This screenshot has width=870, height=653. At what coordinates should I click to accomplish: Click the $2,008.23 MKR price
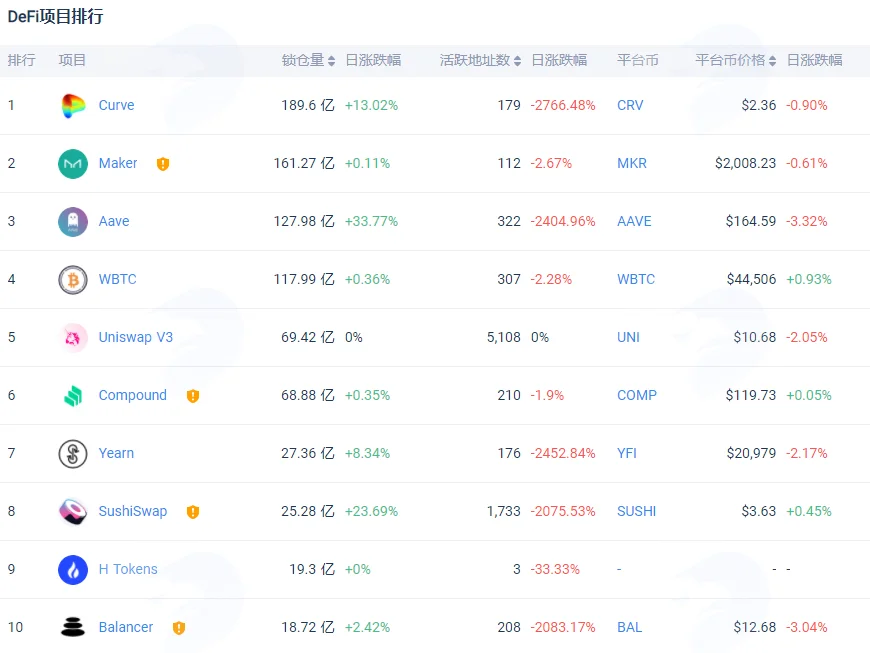click(745, 163)
